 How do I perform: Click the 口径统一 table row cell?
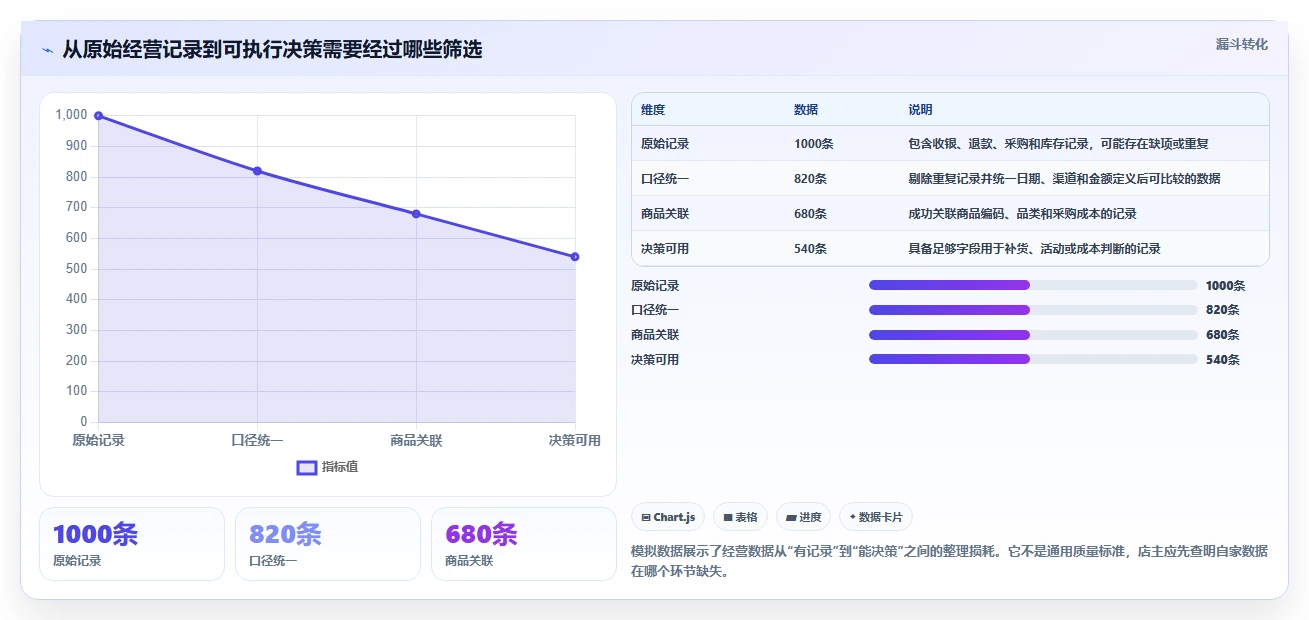(x=665, y=179)
